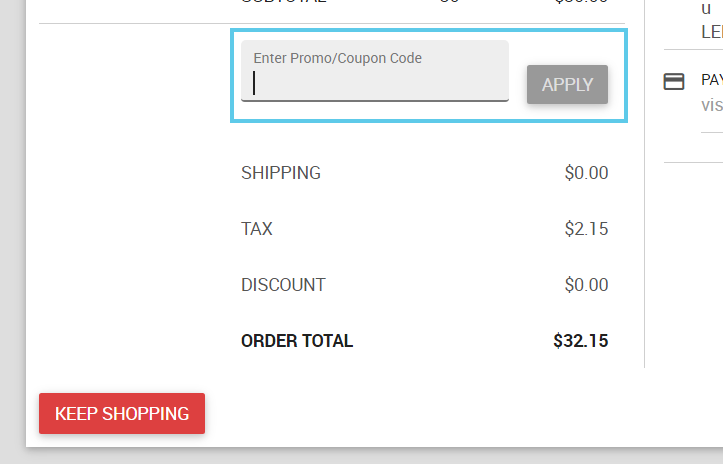
Task: Select the TAX label
Action: pos(257,229)
